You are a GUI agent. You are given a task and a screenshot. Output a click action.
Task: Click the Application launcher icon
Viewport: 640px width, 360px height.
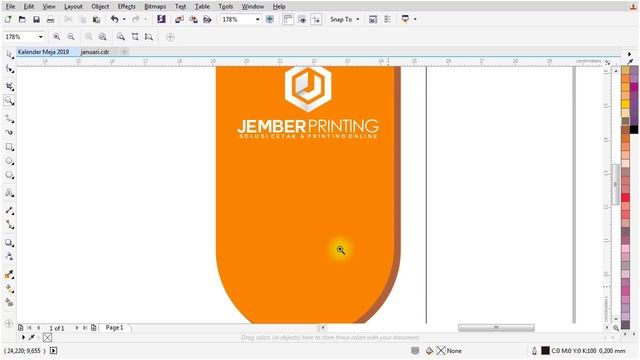[x=405, y=19]
